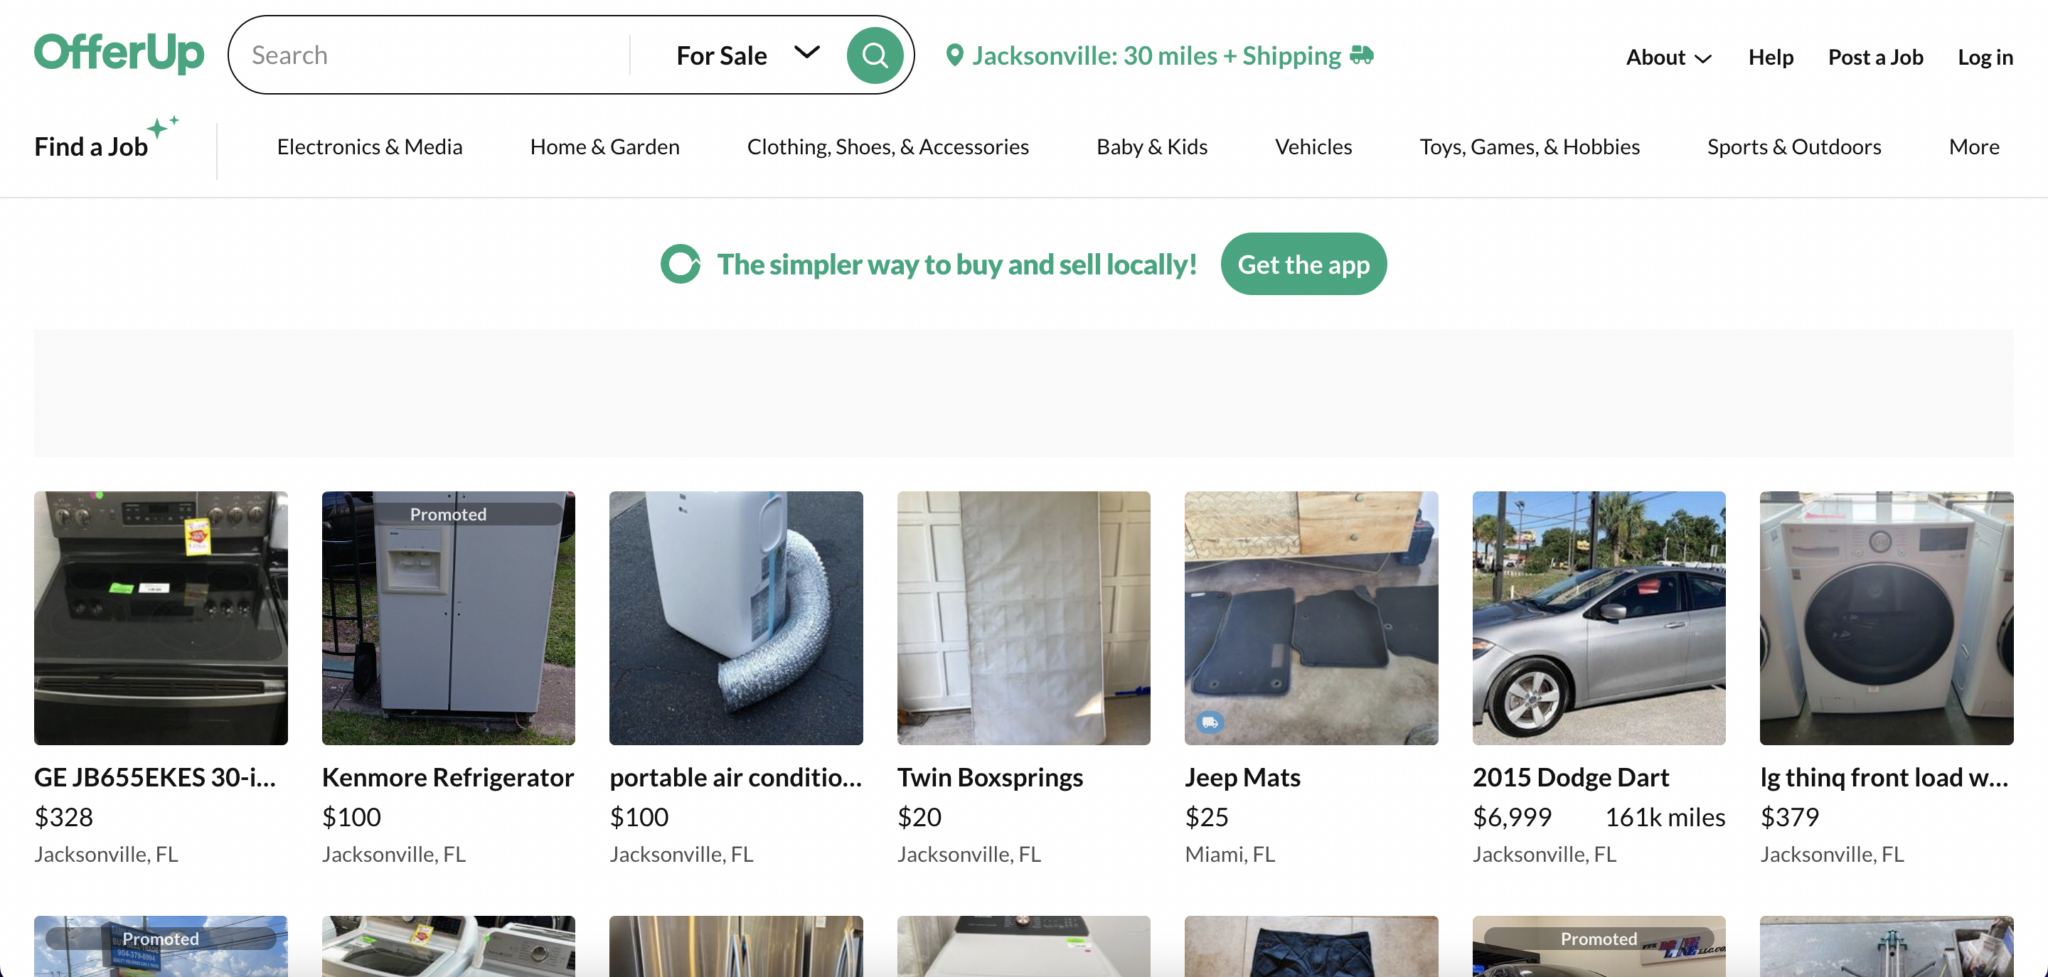View the Twin Boxsprings listing photo

pos(1023,618)
